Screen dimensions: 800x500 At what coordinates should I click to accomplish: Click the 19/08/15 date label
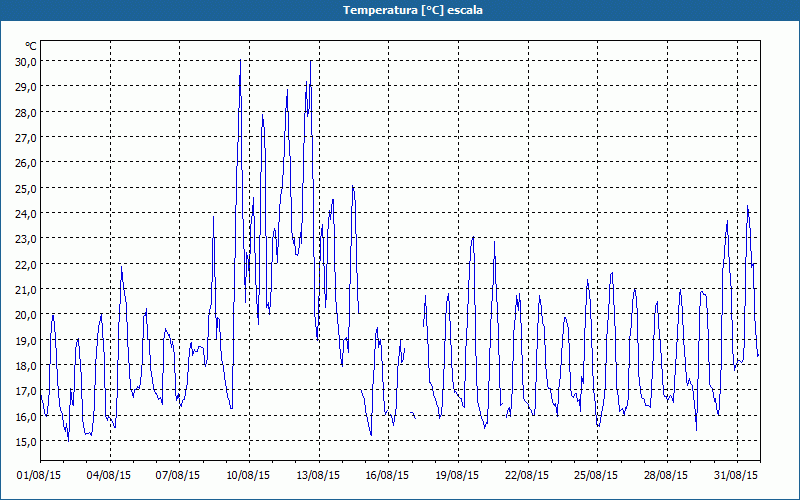[457, 475]
